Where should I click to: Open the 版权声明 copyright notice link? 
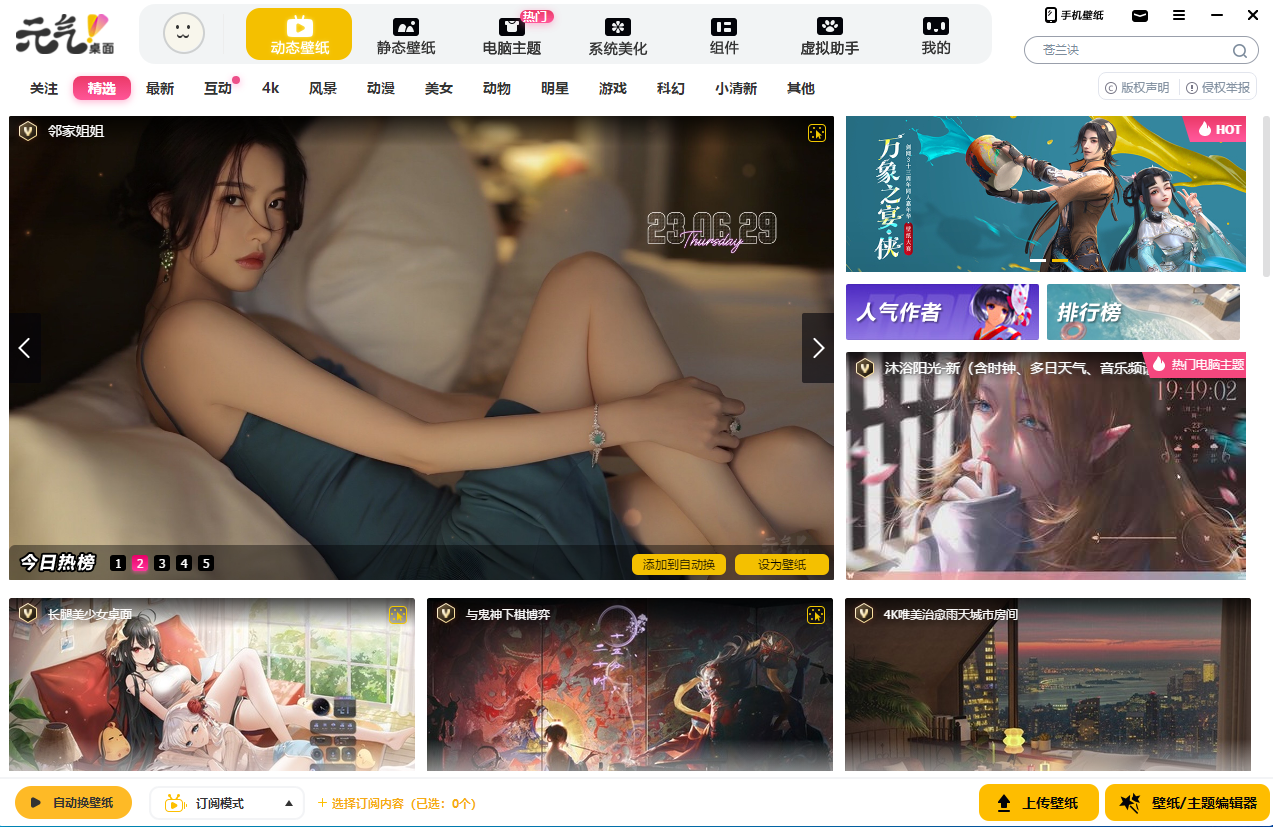1137,87
